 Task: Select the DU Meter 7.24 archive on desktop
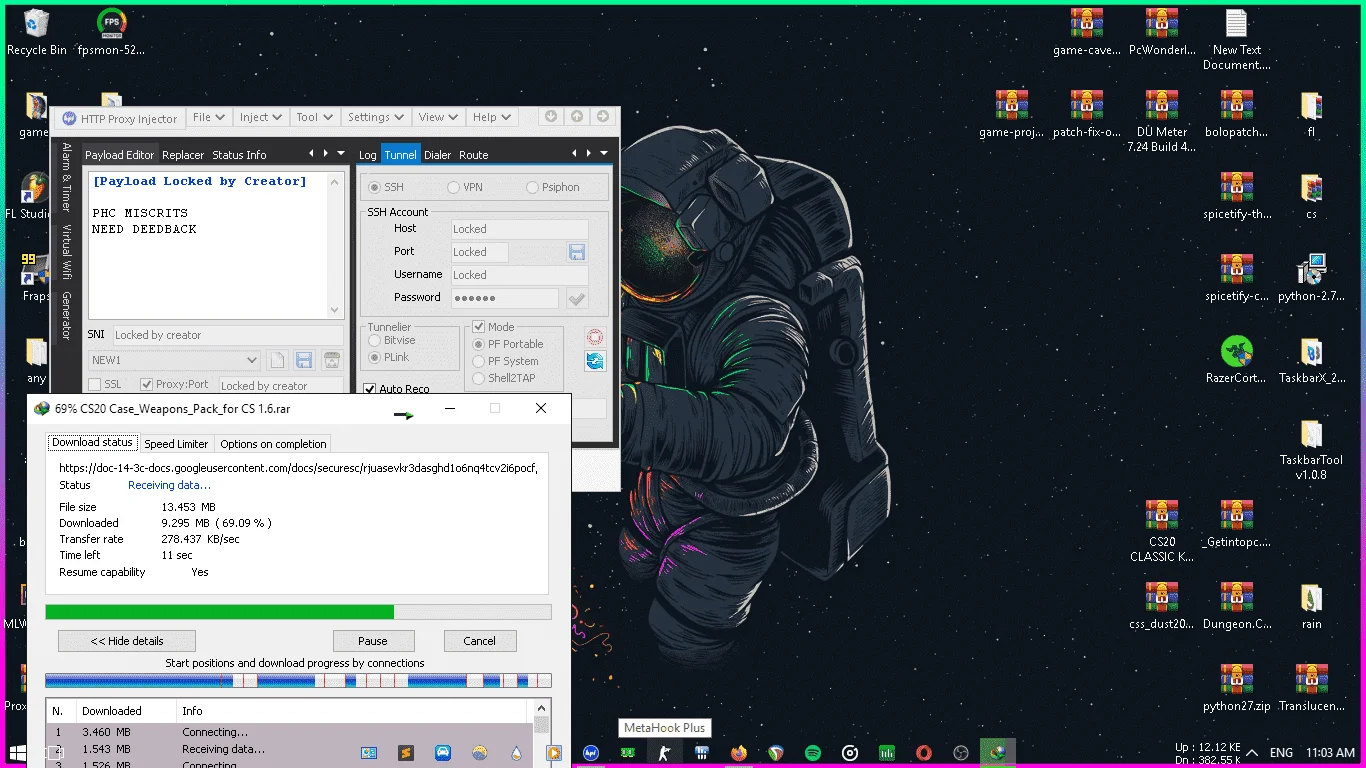point(1161,121)
